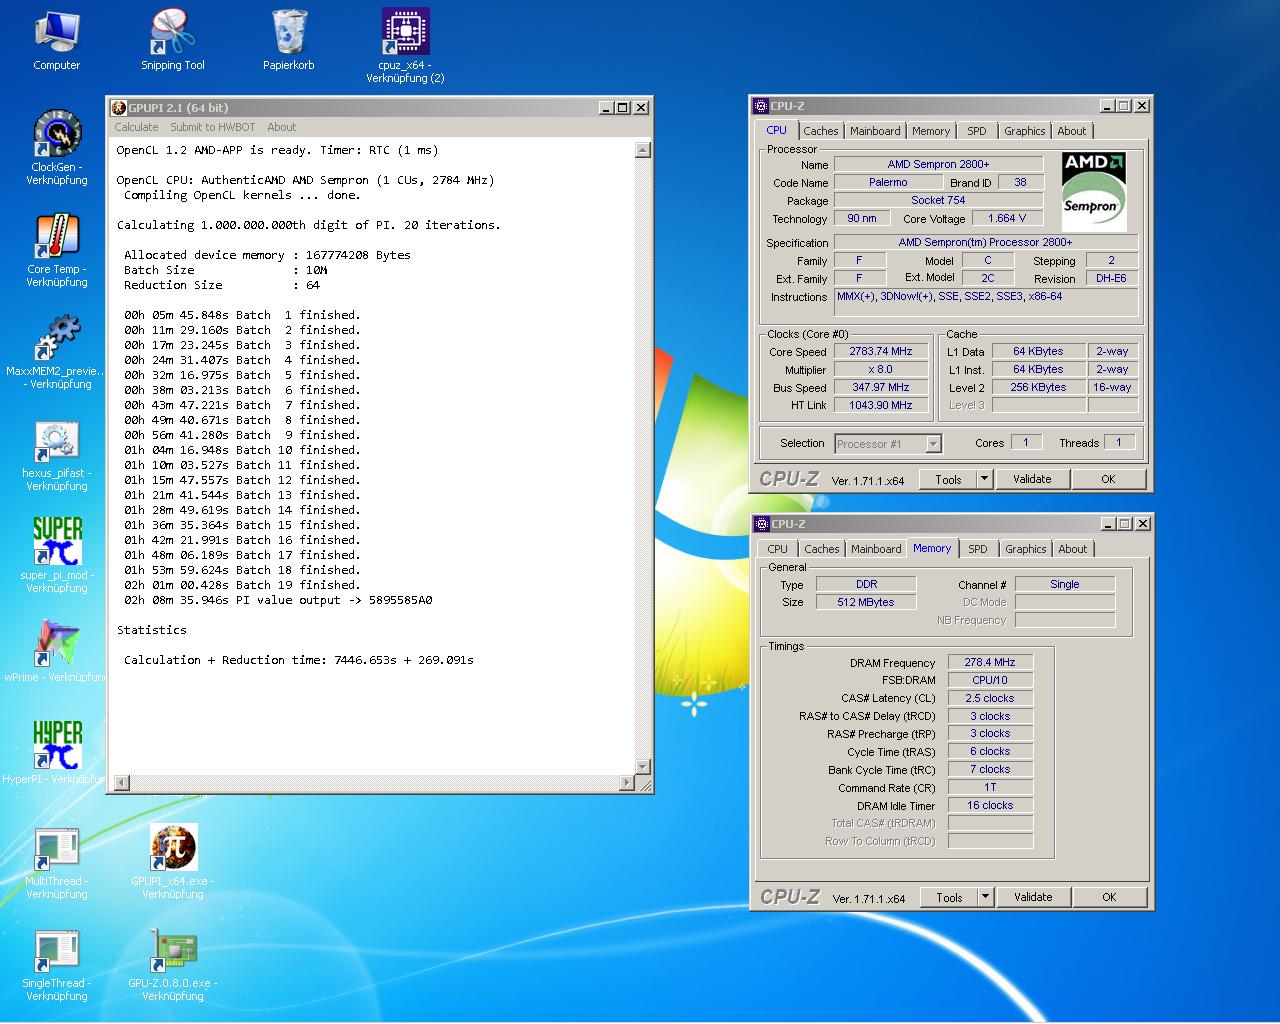The width and height of the screenshot is (1280, 1024).
Task: Click OK button in lower CPU-Z
Action: (1109, 897)
